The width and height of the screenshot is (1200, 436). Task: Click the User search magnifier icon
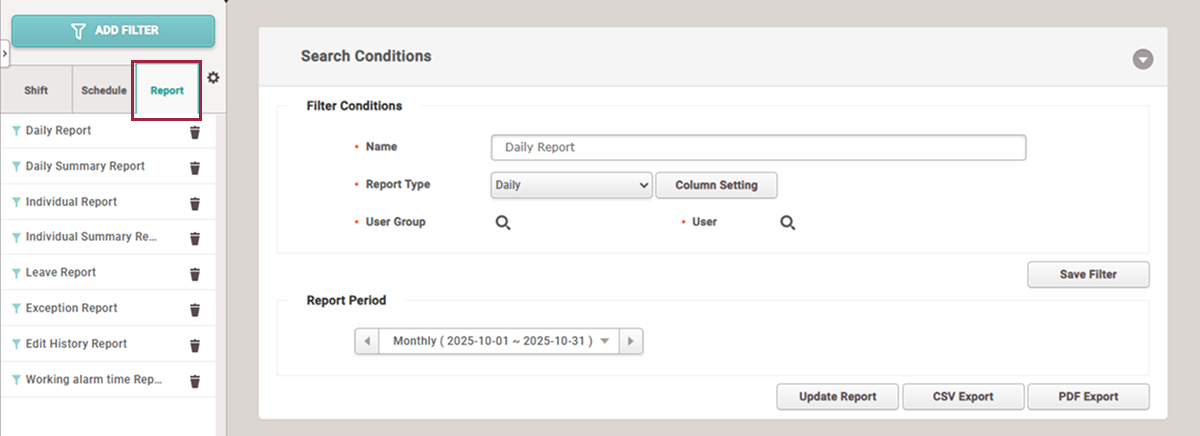(x=788, y=223)
